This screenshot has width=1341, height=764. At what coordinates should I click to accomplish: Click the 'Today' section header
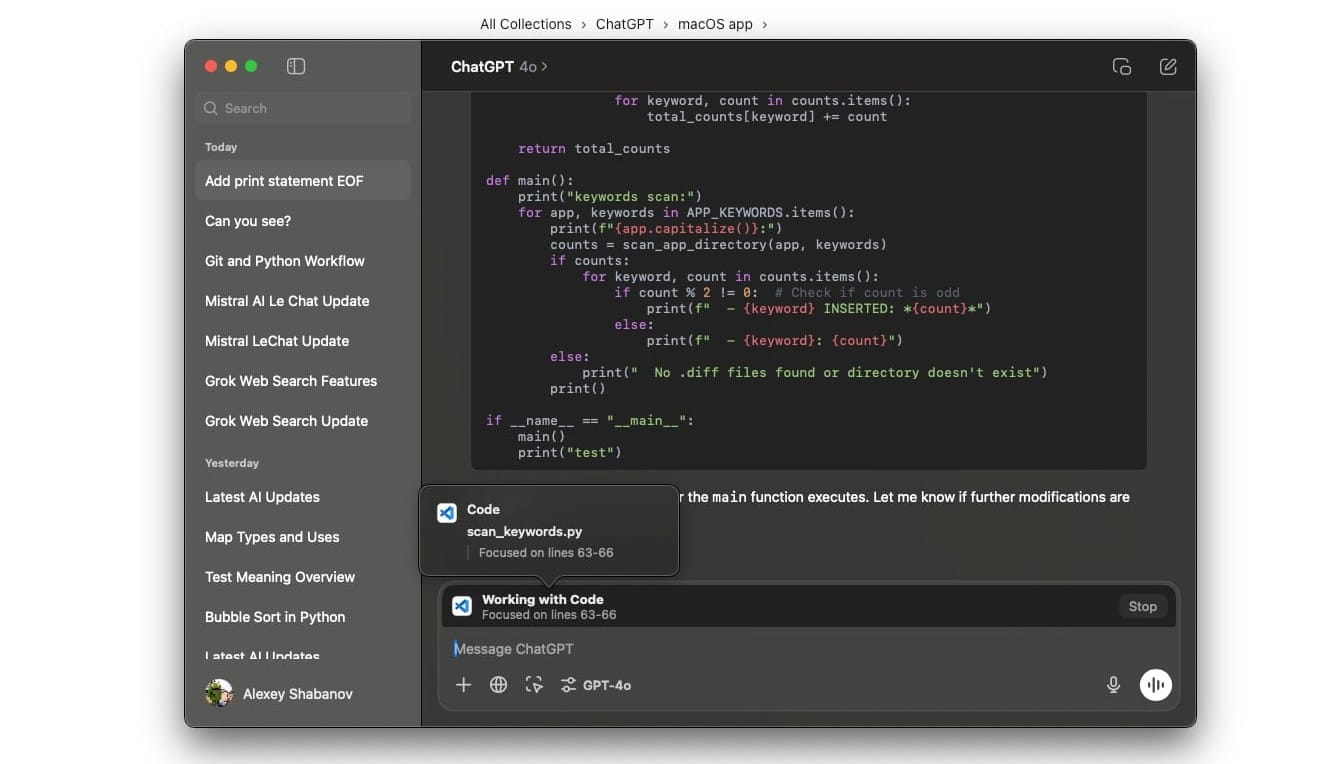[x=221, y=147]
